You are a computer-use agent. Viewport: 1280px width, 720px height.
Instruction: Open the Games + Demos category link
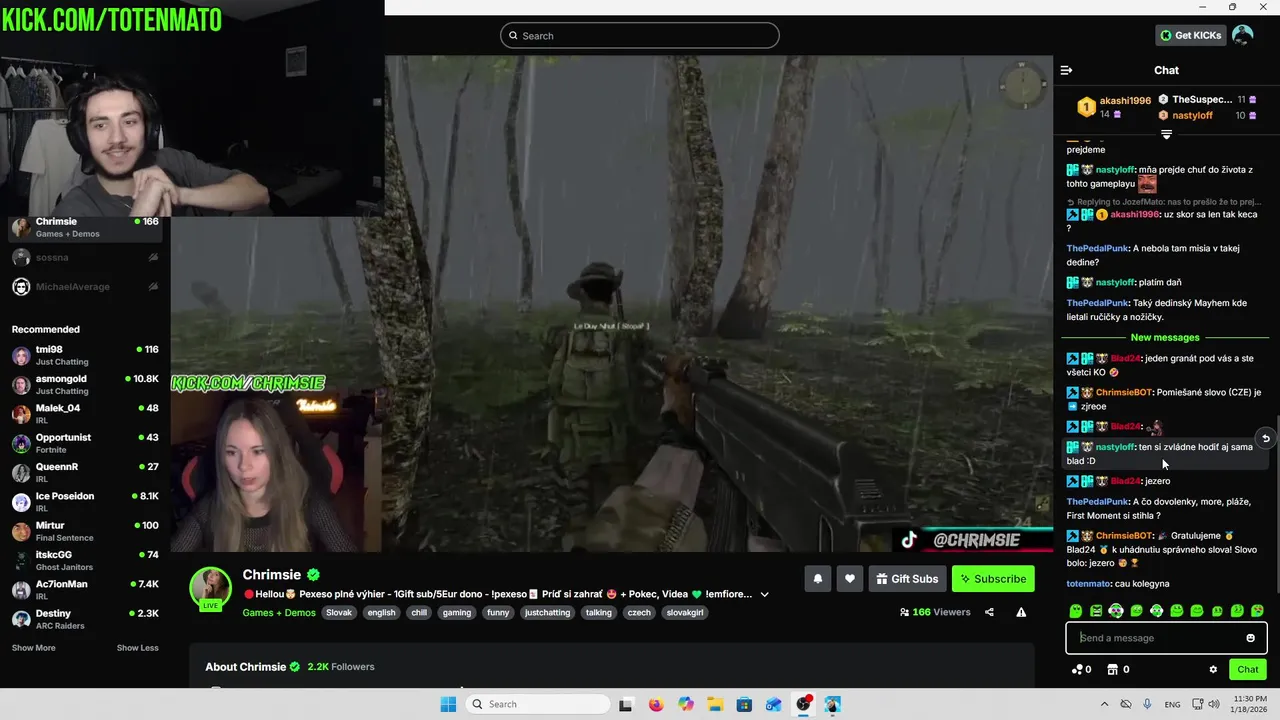(279, 613)
